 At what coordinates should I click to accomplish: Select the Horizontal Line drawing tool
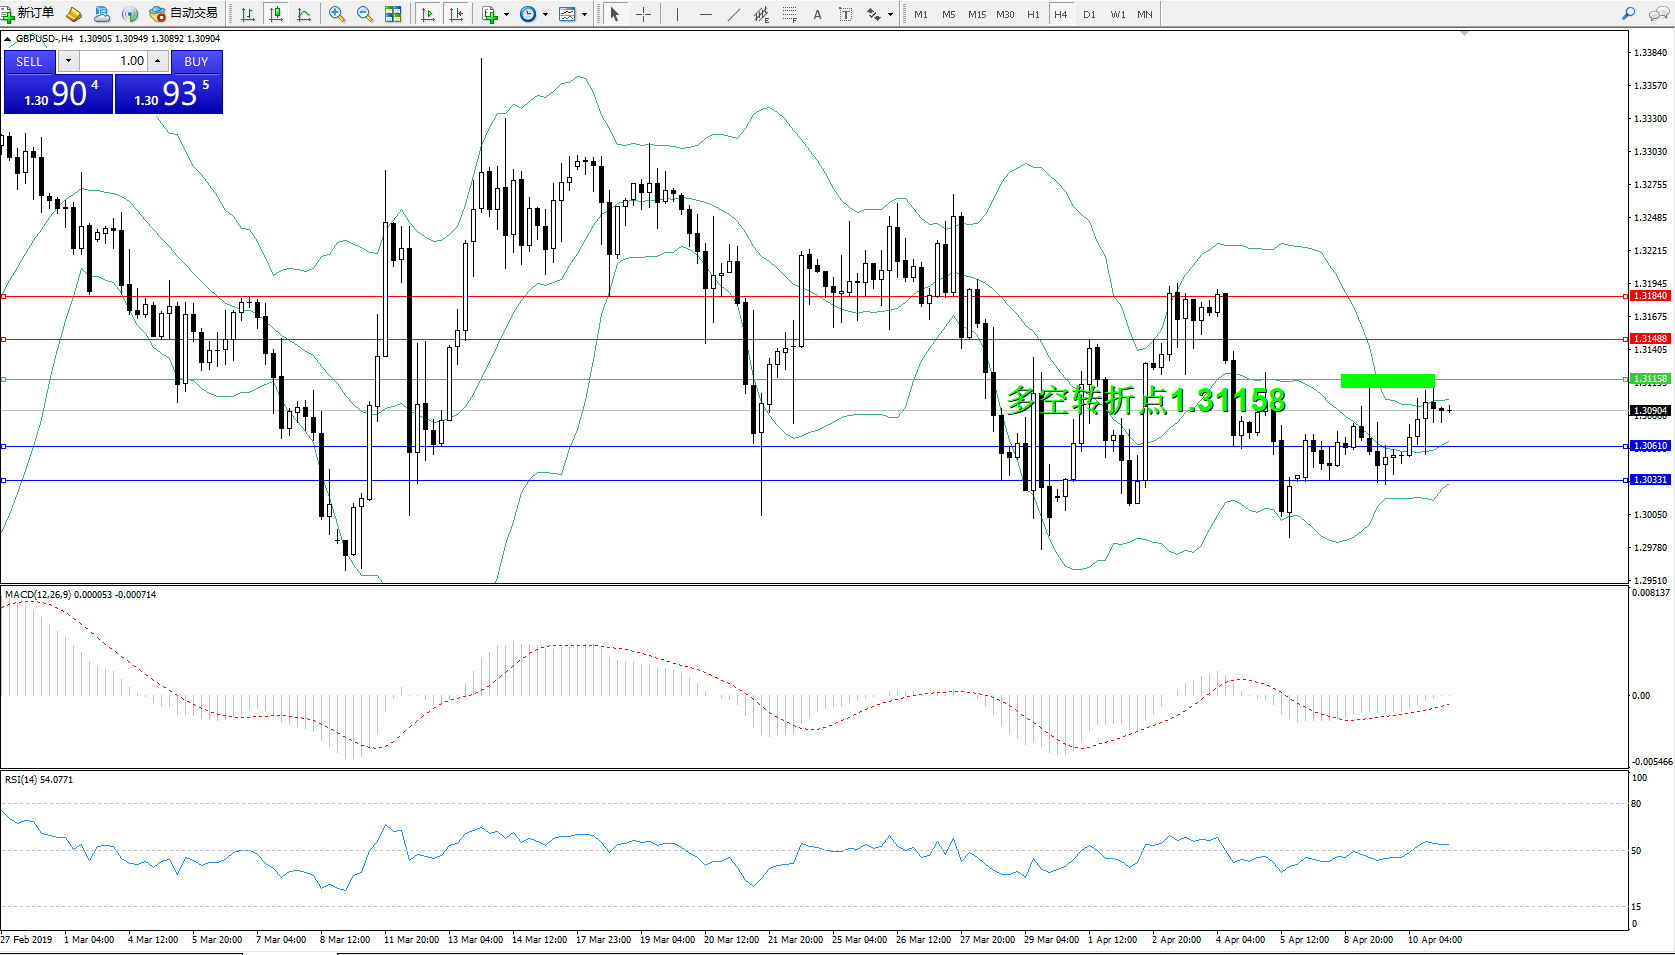[706, 14]
